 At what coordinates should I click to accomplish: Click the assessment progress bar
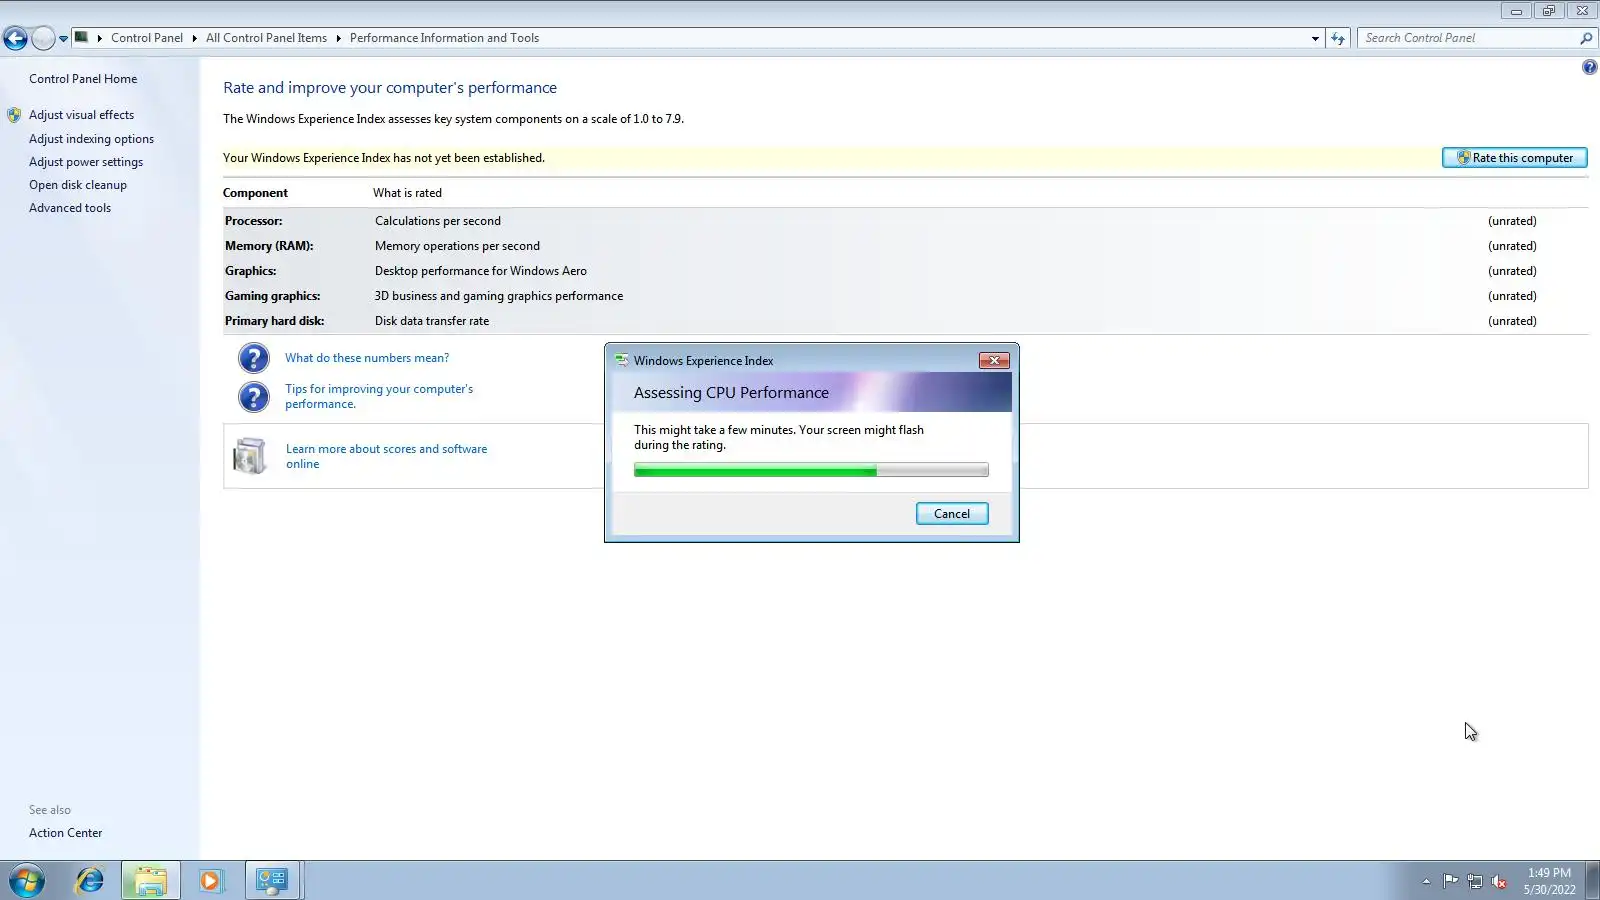point(811,470)
